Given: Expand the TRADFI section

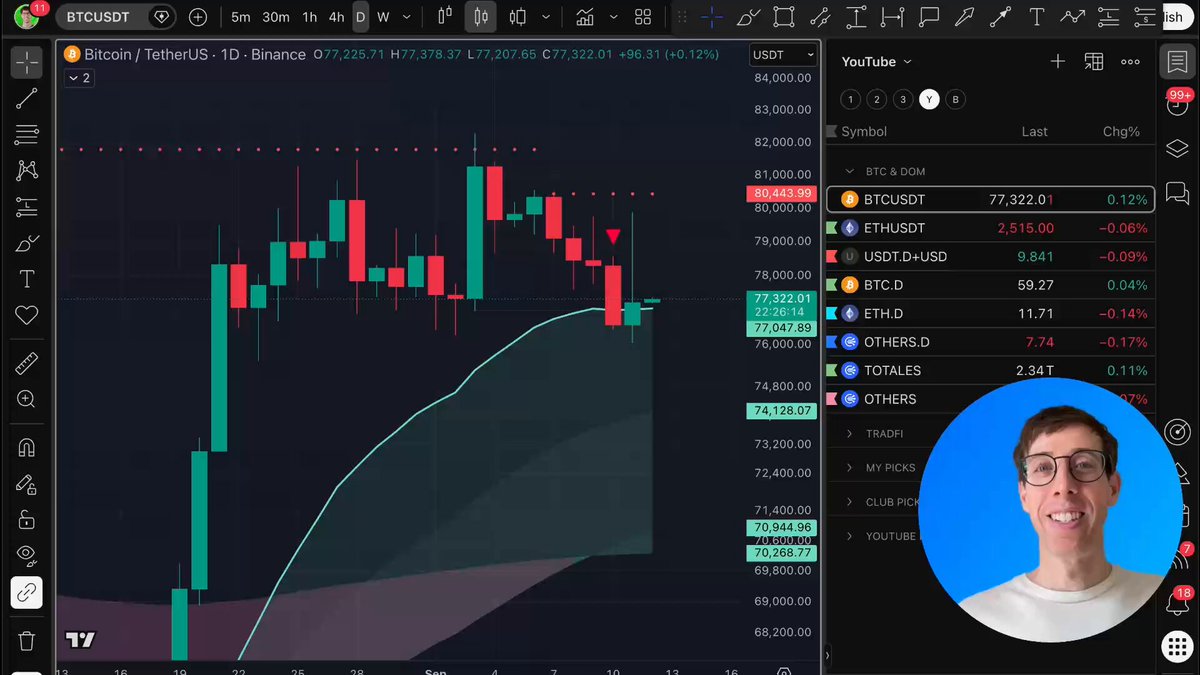Looking at the screenshot, I should pyautogui.click(x=884, y=434).
